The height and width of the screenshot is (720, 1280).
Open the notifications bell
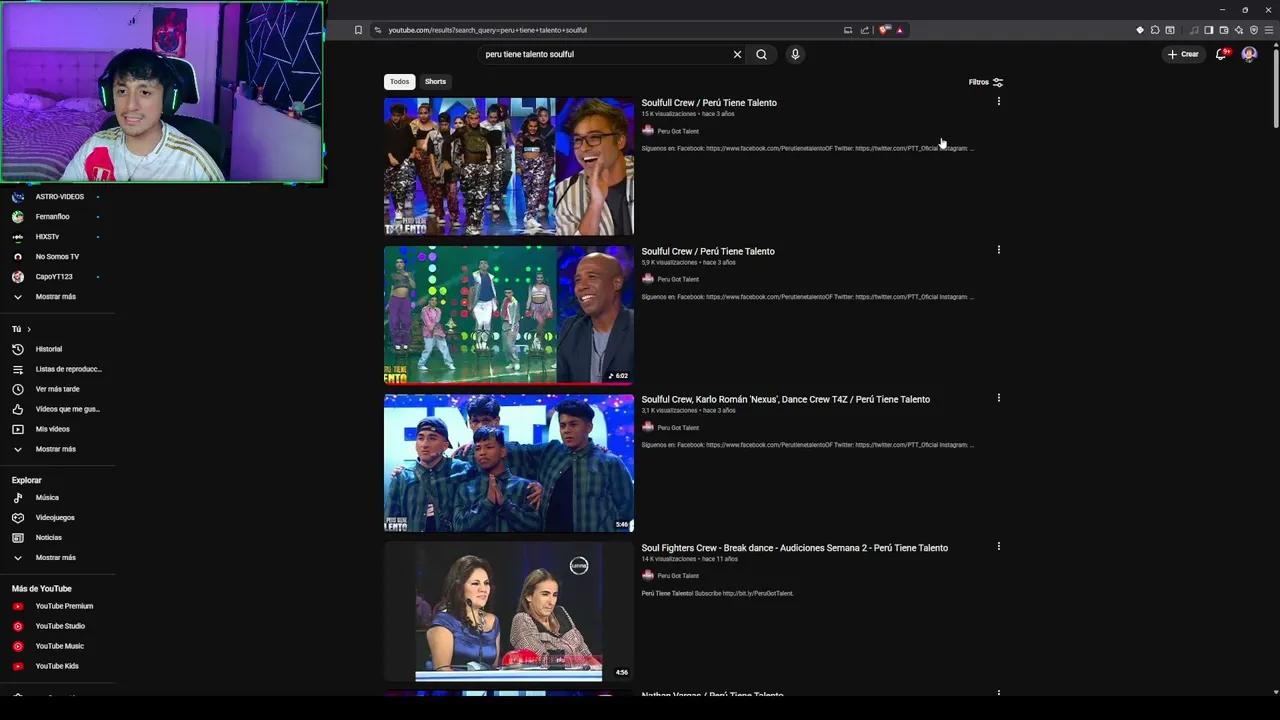[1221, 54]
